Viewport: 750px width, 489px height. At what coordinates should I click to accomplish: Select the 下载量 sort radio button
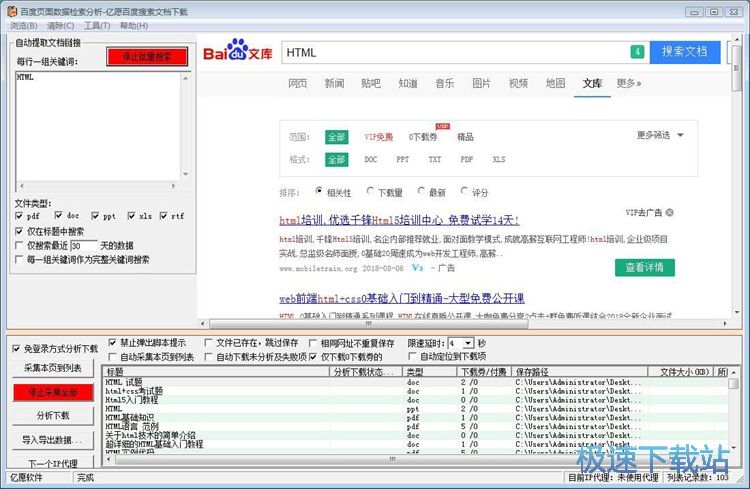point(370,191)
